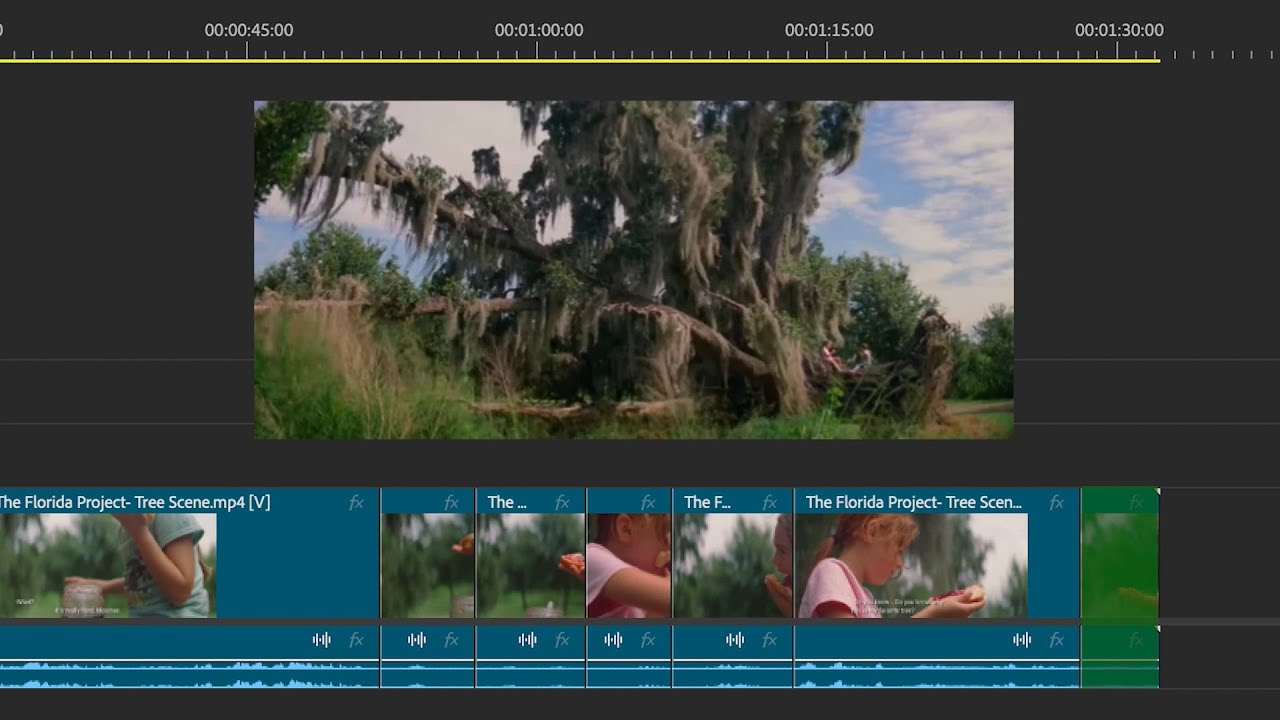Screen dimensions: 1280x720
Task: Select clip name 'The Florida Project- Tree Scene.mp4 [V]'
Action: coord(135,503)
